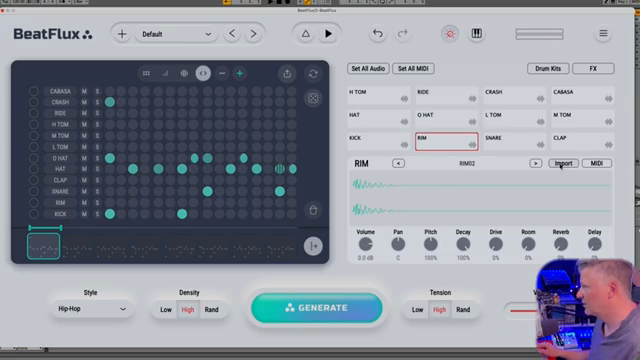The height and width of the screenshot is (360, 640).
Task: Open the hamburger menu
Action: coord(603,33)
